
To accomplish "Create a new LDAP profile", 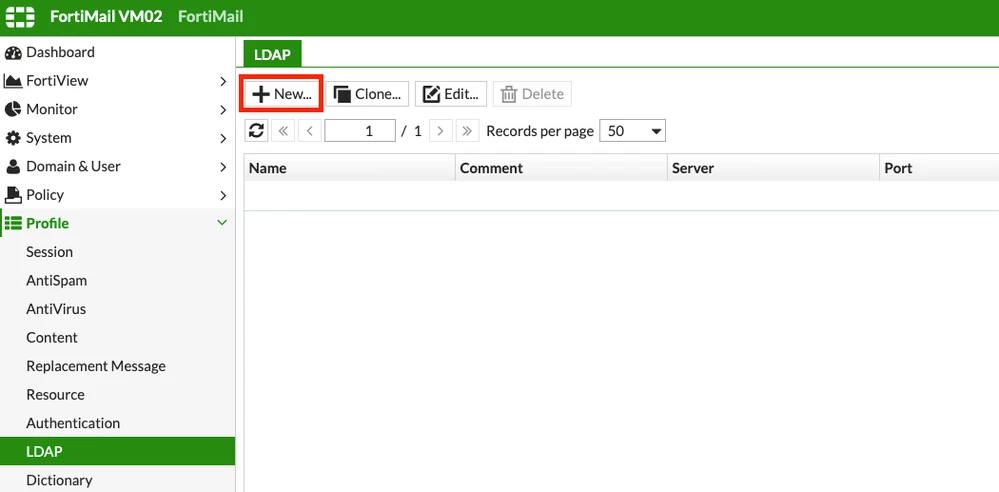I will pos(282,94).
